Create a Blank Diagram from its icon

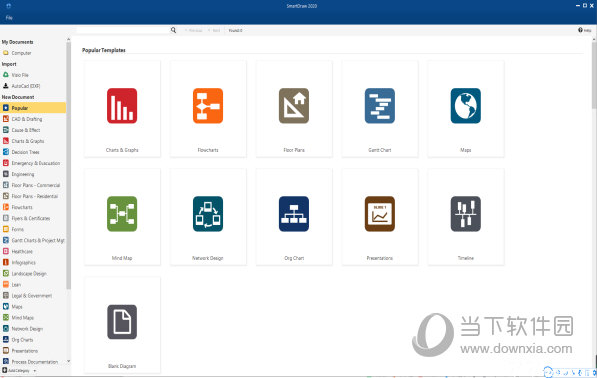[122, 322]
